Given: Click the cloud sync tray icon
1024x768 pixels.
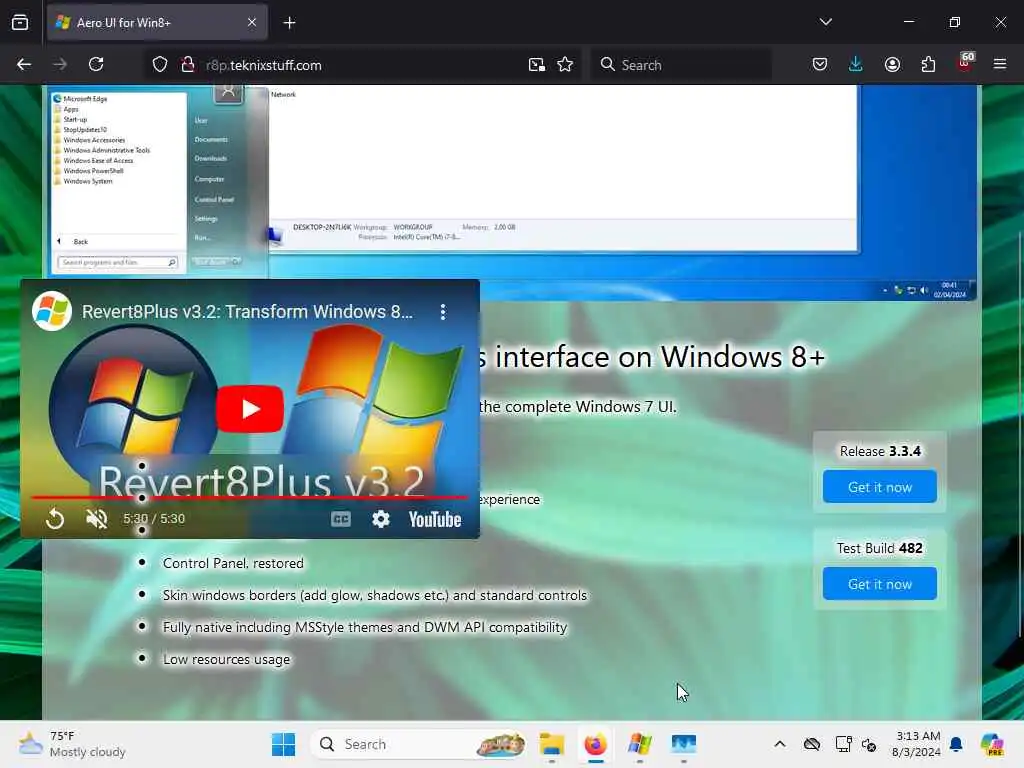Looking at the screenshot, I should pyautogui.click(x=812, y=744).
